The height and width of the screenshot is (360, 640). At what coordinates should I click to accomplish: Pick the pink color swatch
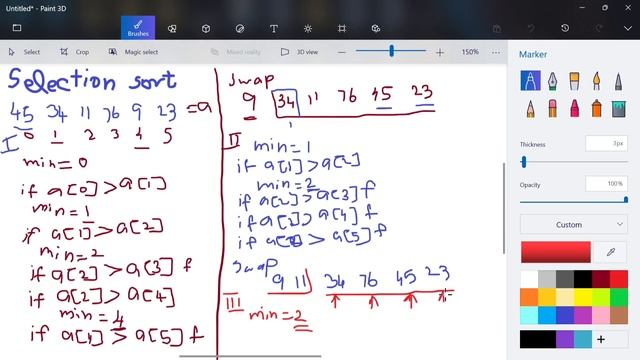click(x=601, y=315)
